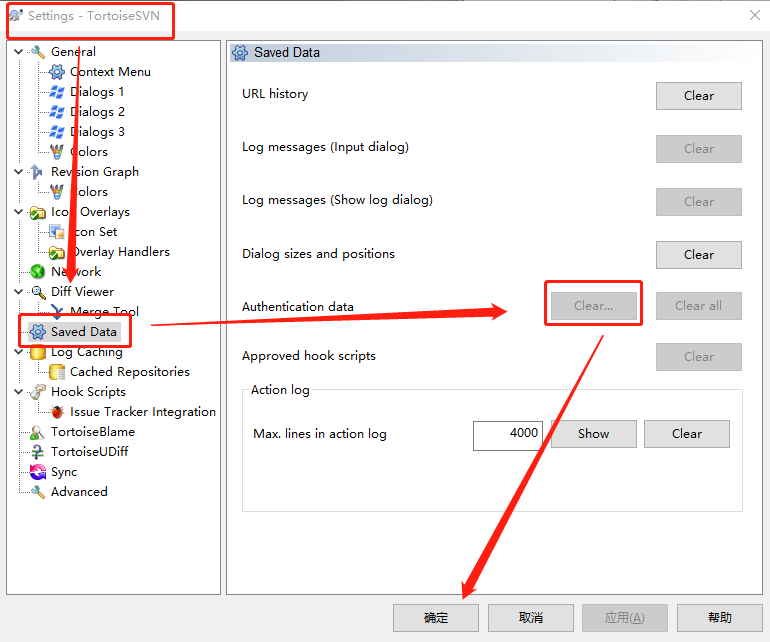Screen dimensions: 770x642
Task: Click the Saved Data header gear icon
Action: (240, 53)
